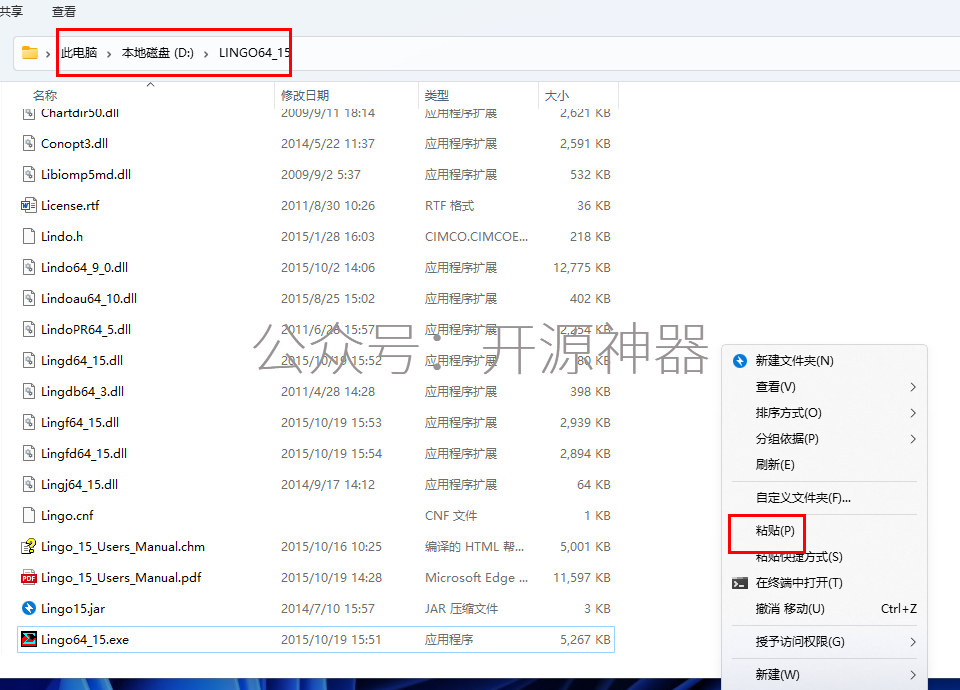Select the Lingj64_15.dll file icon
This screenshot has height=690, width=960.
click(x=29, y=484)
